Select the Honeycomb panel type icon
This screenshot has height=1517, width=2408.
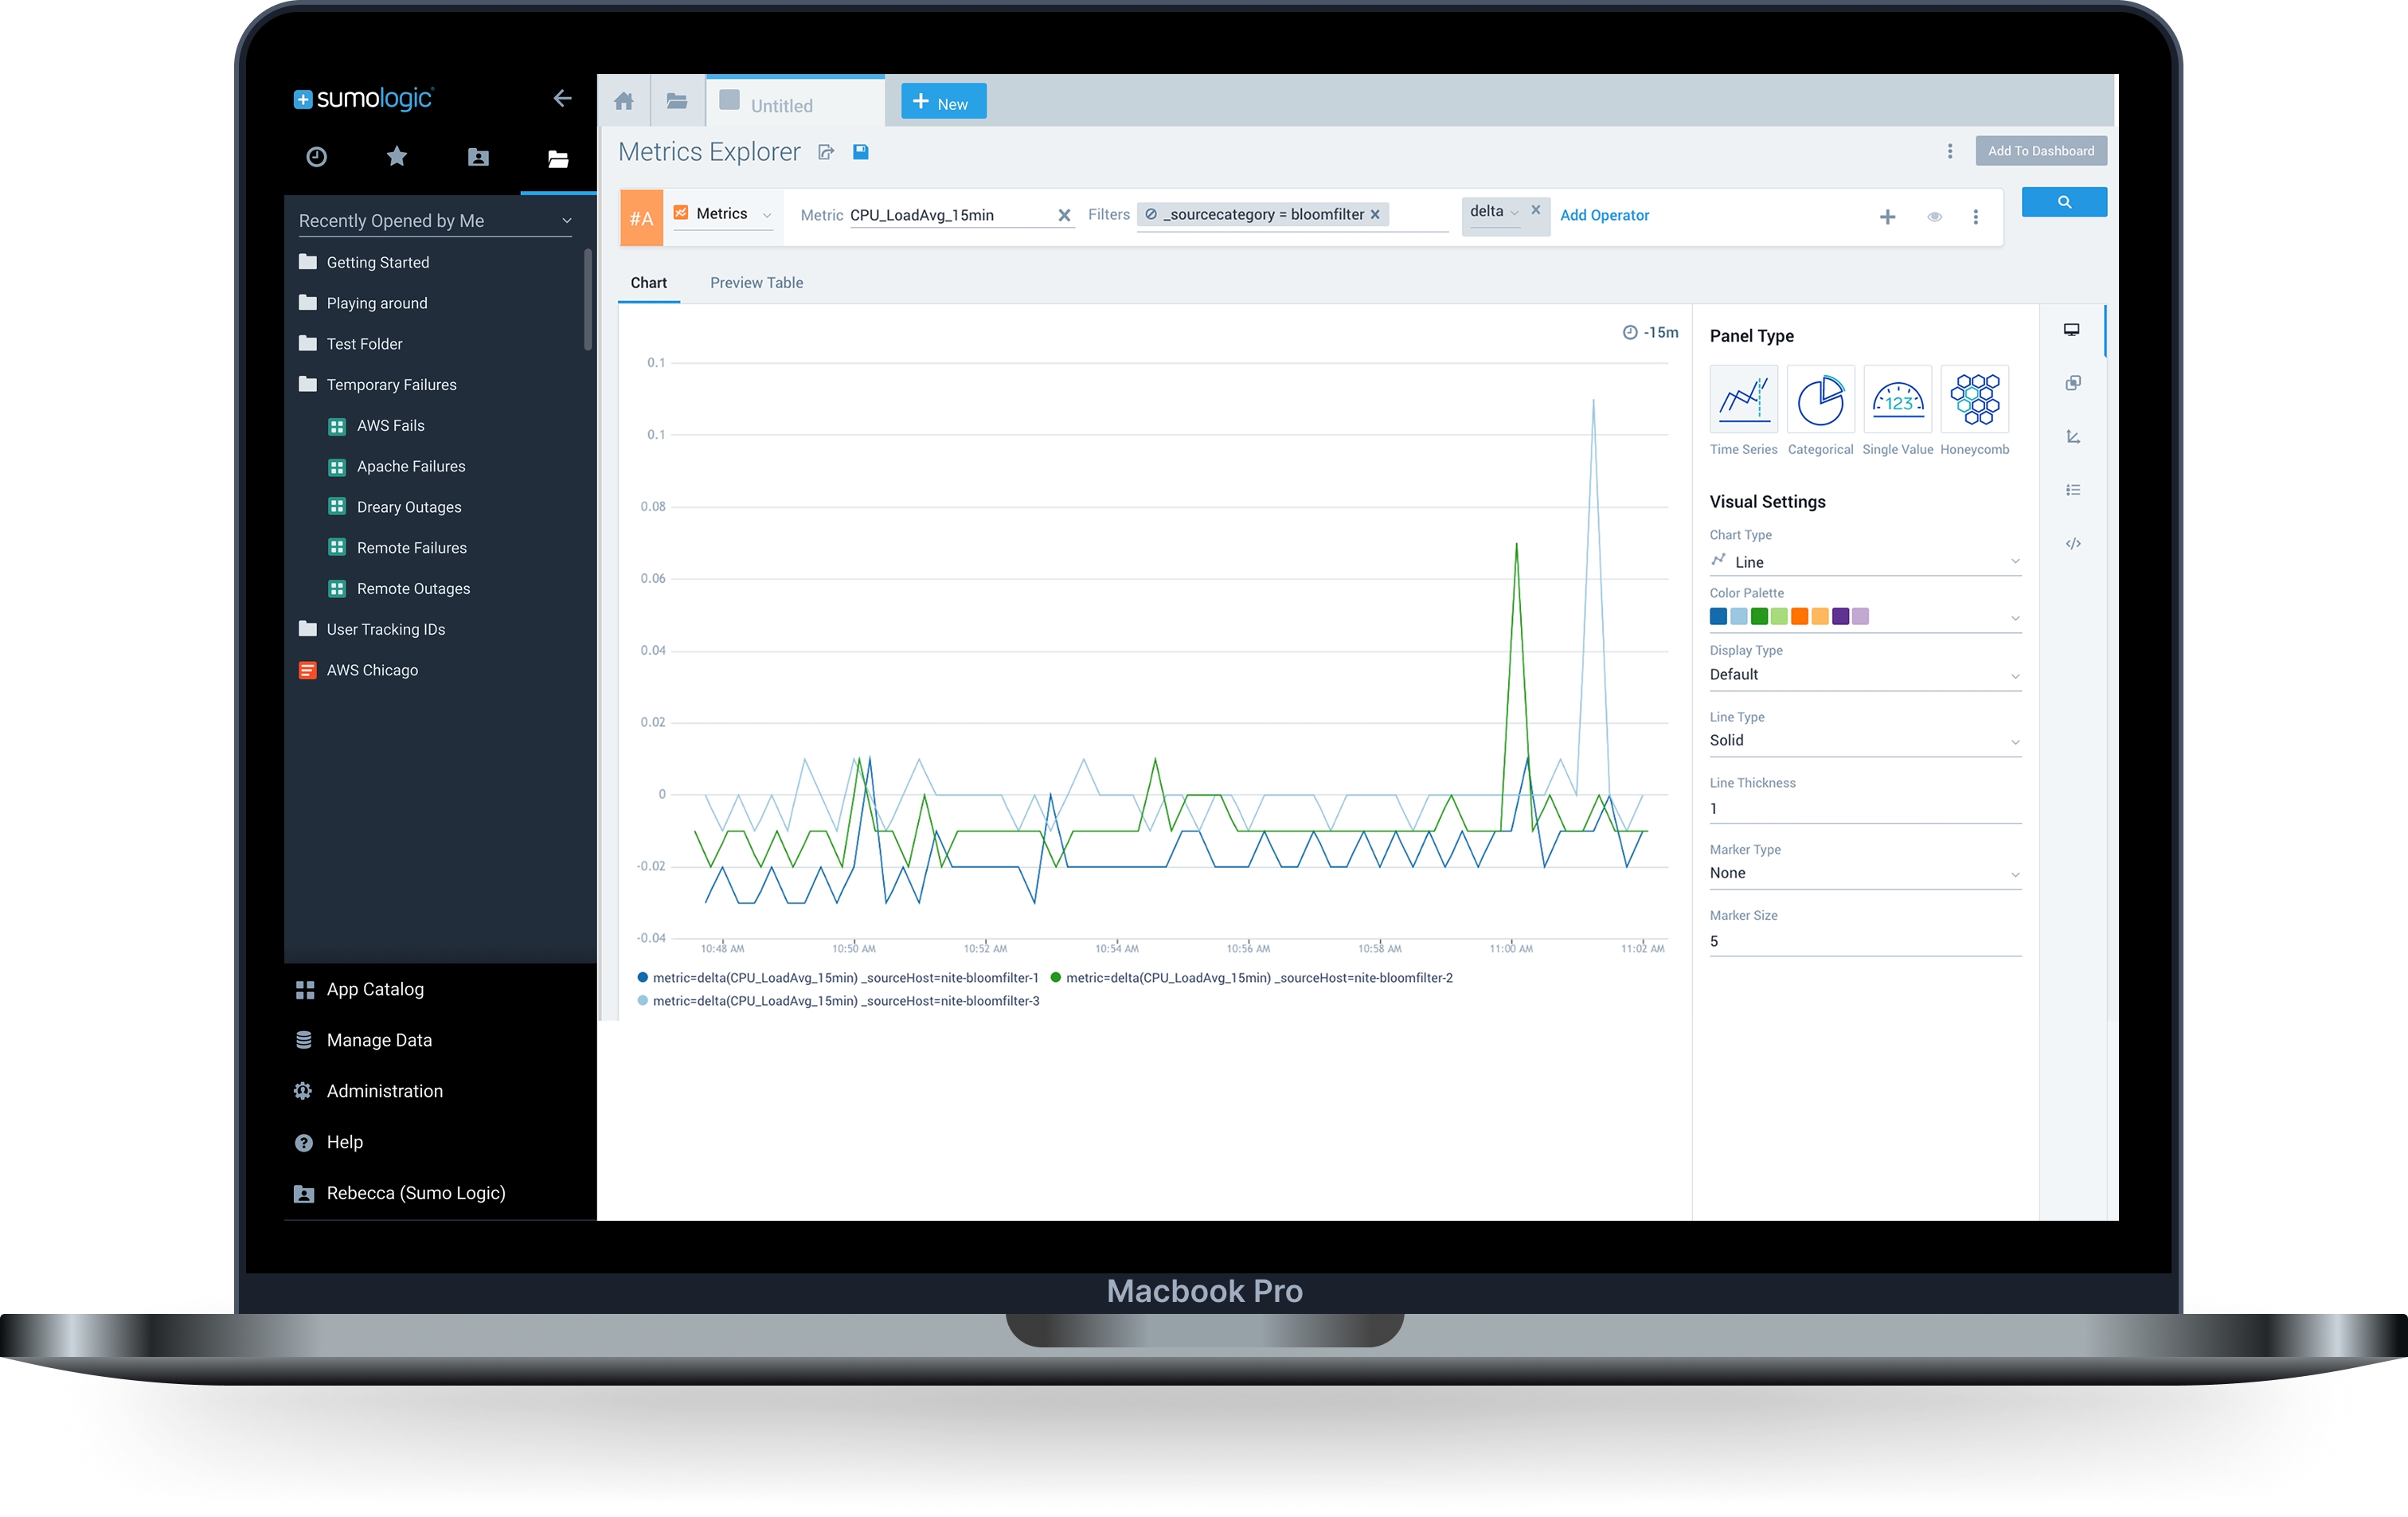[1974, 400]
